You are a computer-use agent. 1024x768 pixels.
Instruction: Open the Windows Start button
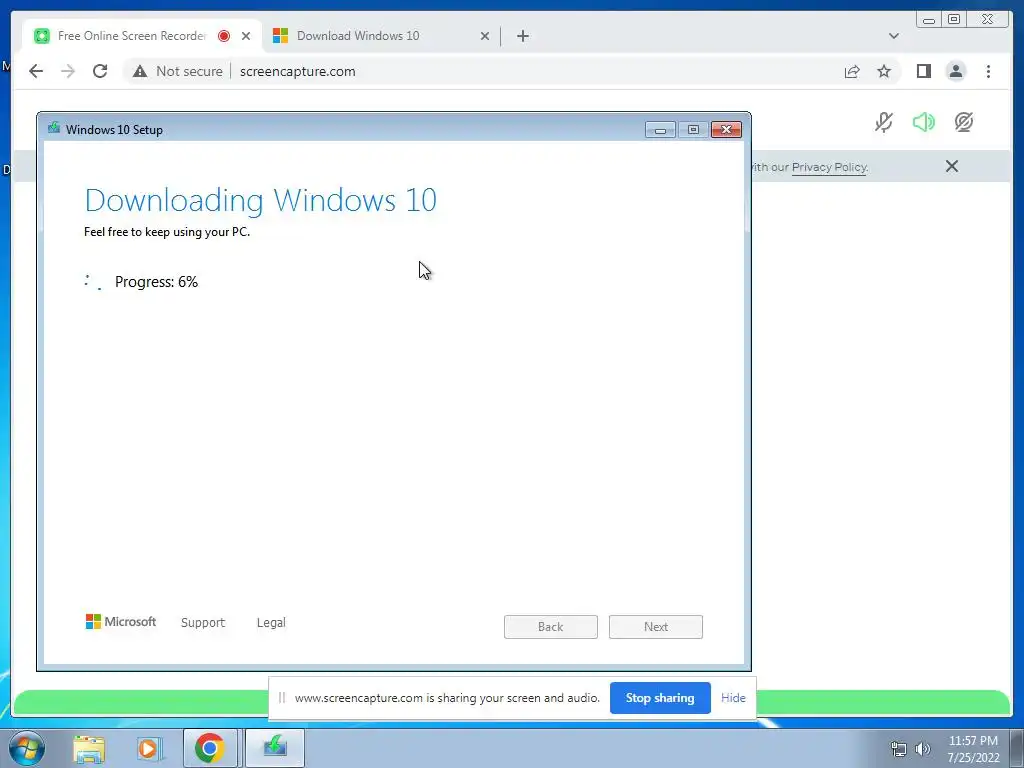point(26,748)
